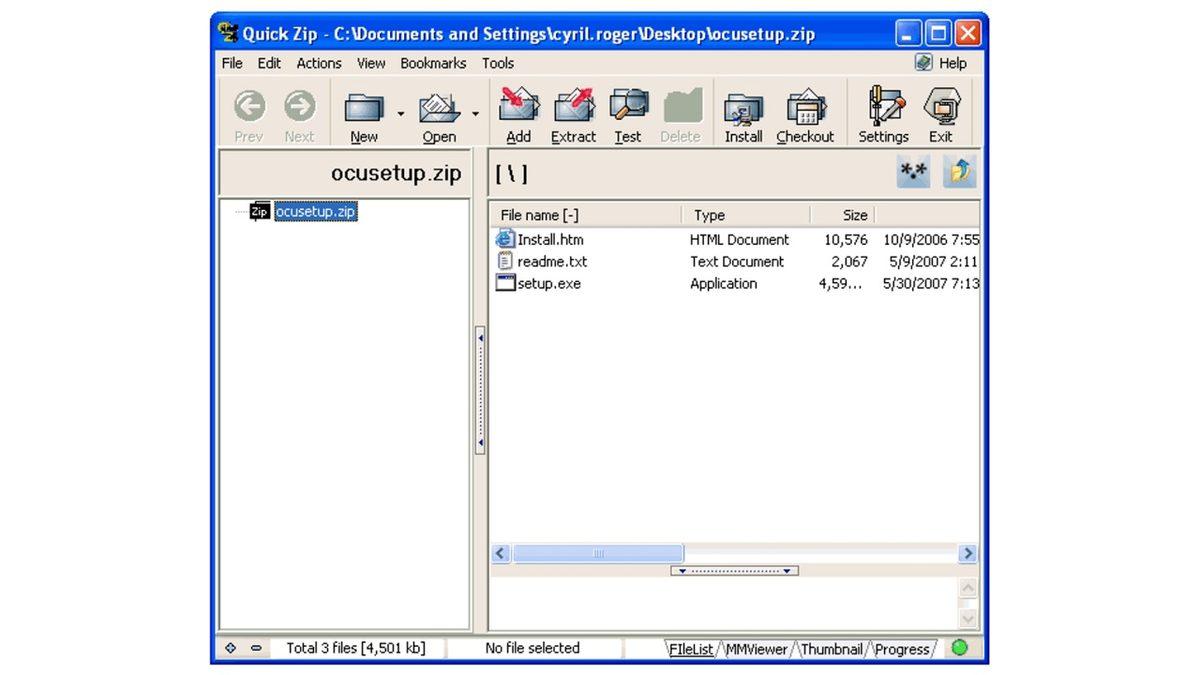
Task: Click the Add icon to add files
Action: 517,110
